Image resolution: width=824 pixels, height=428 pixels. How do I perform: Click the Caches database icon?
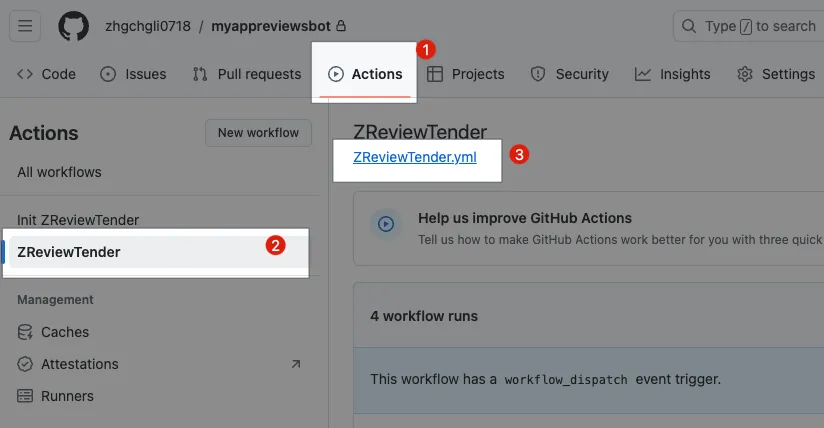coord(25,332)
